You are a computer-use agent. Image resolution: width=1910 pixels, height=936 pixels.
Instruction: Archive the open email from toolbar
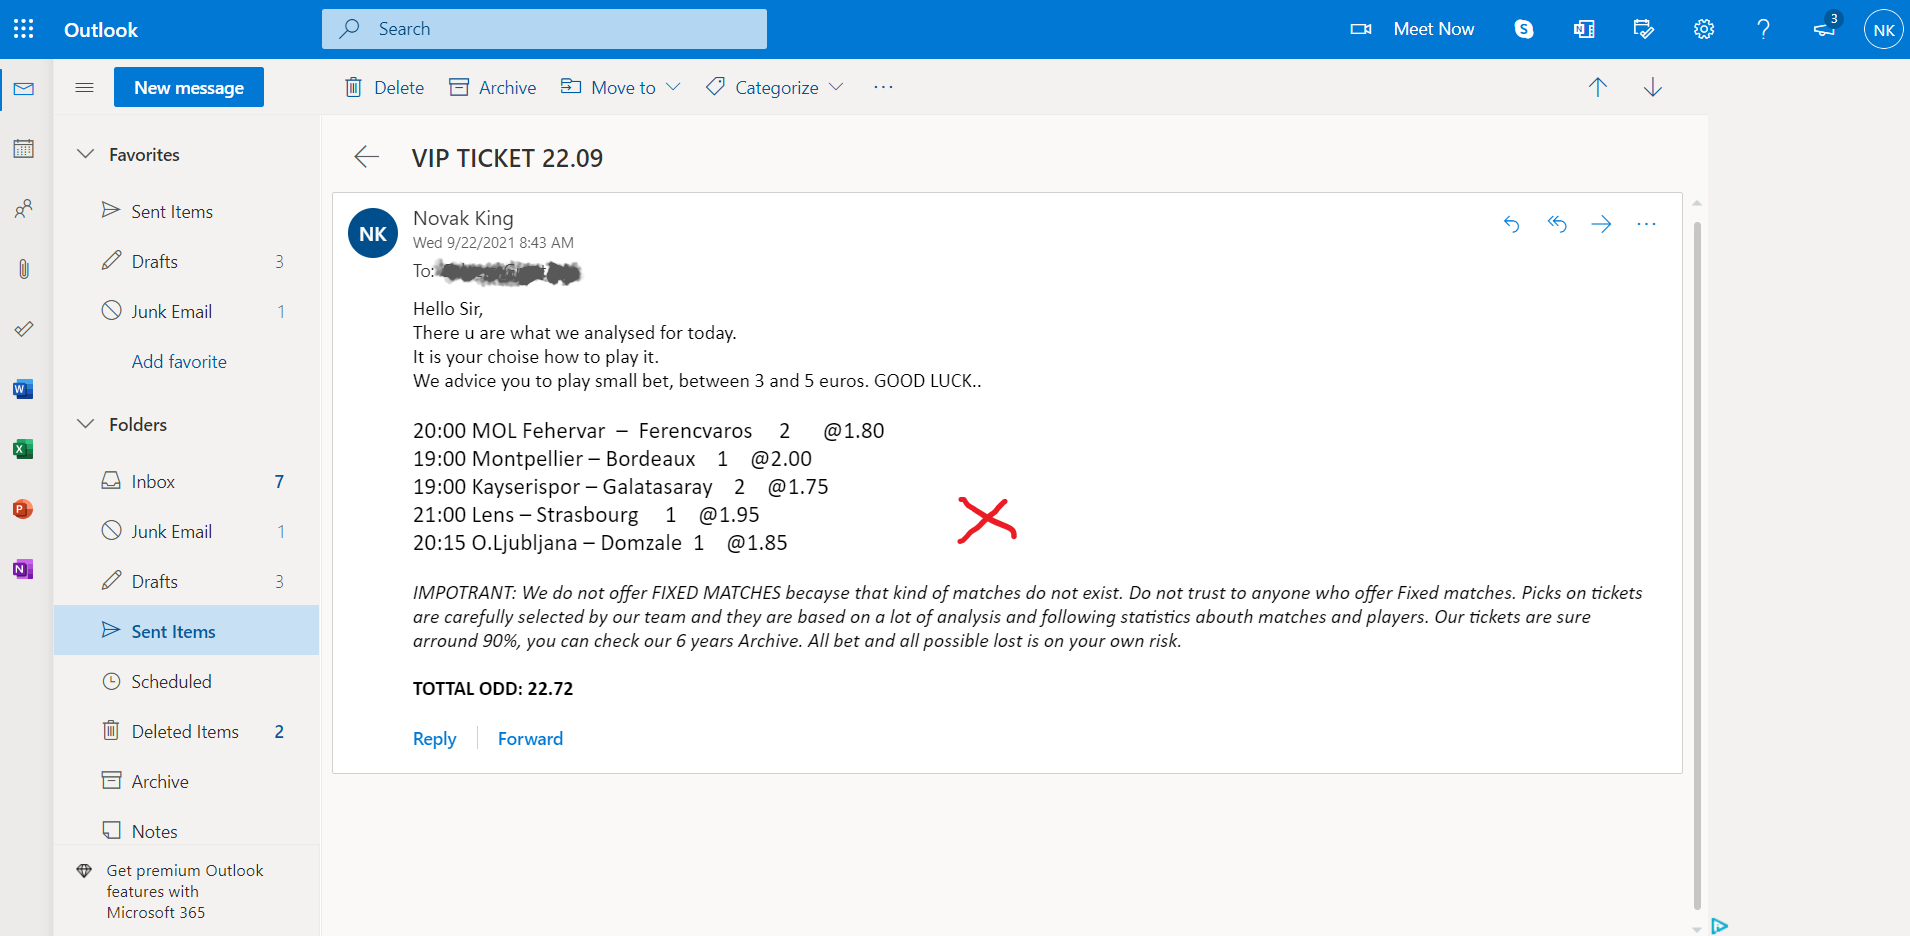click(493, 87)
